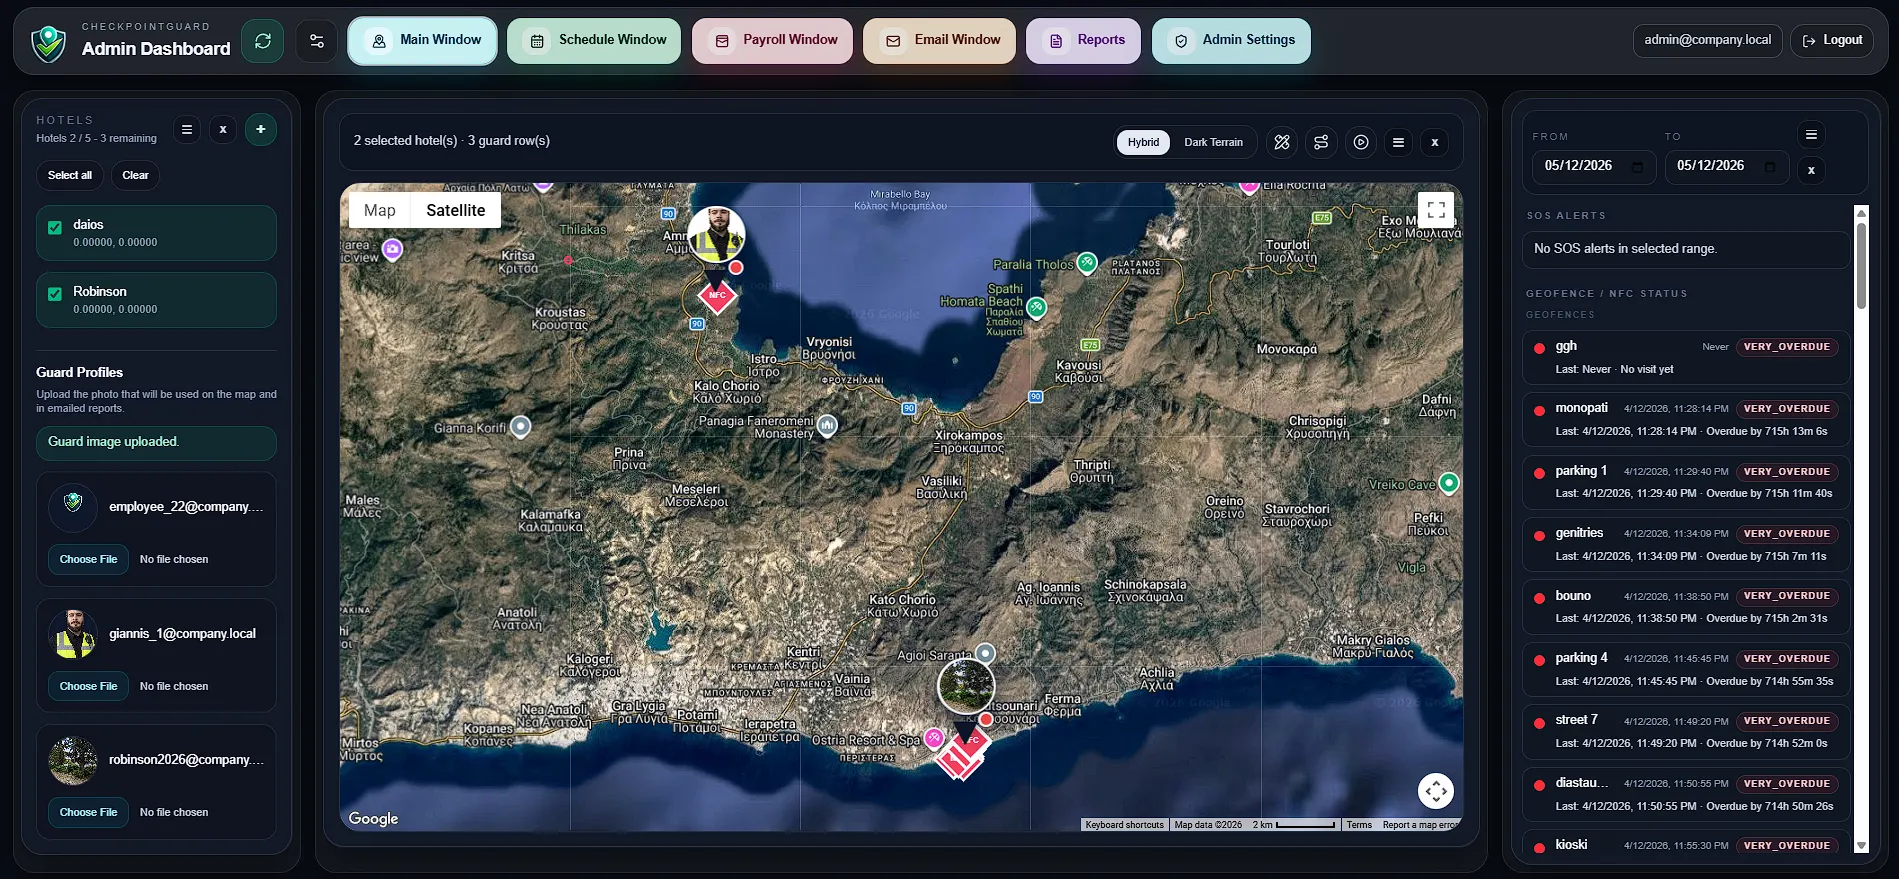The height and width of the screenshot is (879, 1899).
Task: Click Keyboard shortcuts link on map
Action: [1125, 825]
